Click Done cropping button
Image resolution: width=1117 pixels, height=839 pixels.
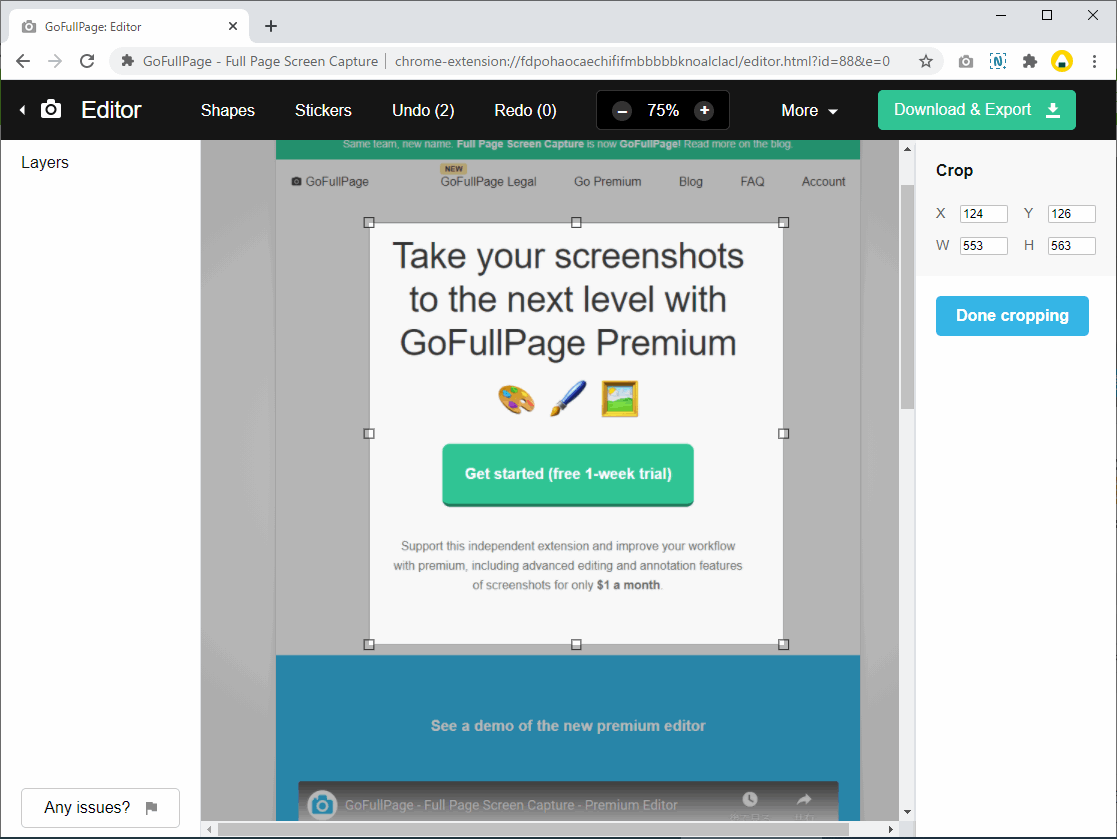[x=1012, y=316]
